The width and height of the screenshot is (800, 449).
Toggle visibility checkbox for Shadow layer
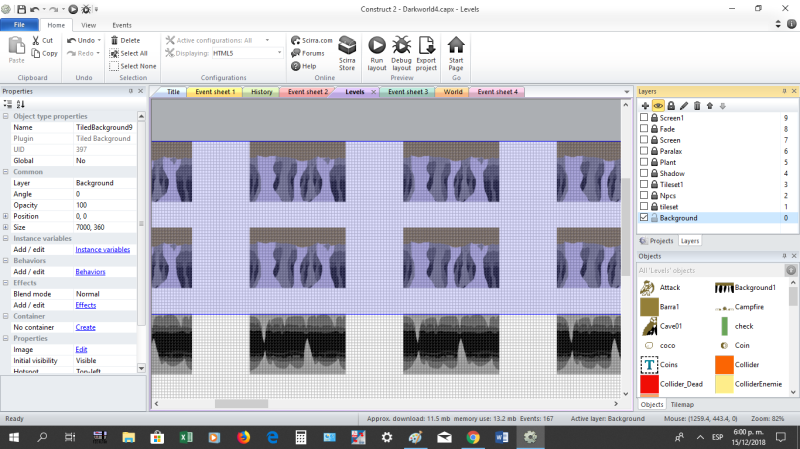click(x=644, y=173)
